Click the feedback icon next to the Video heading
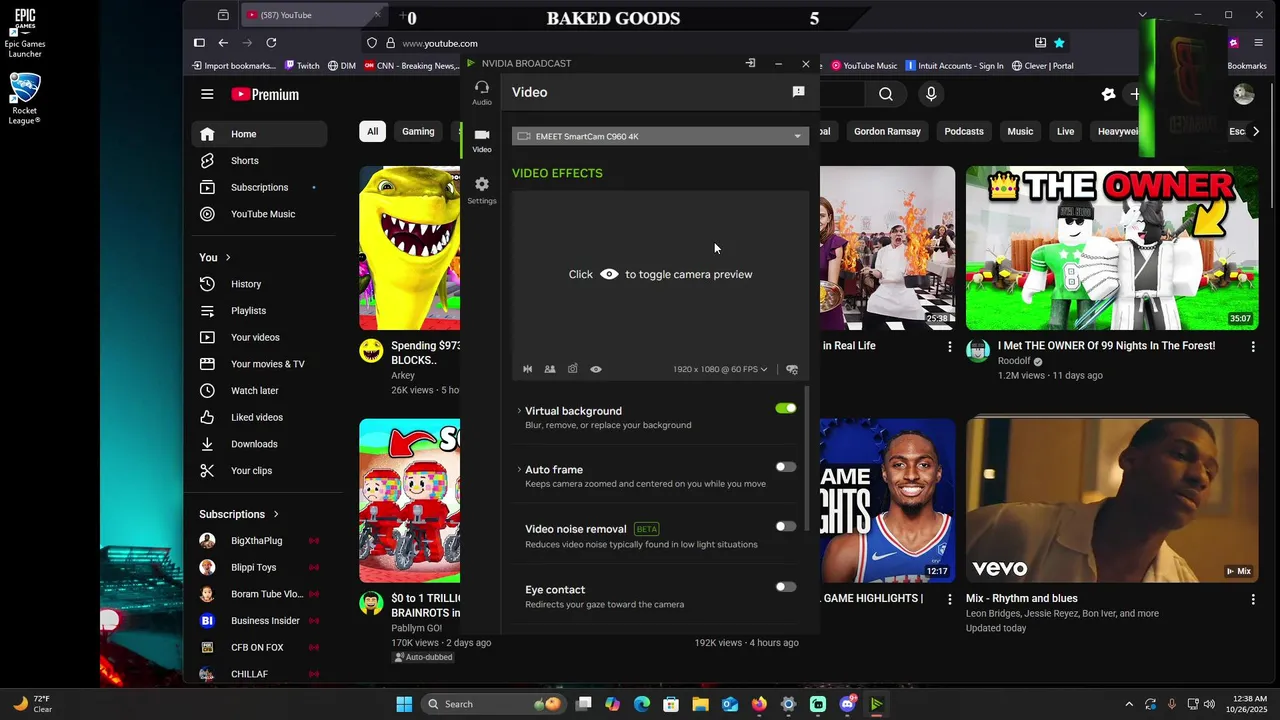The height and width of the screenshot is (720, 1280). [798, 92]
